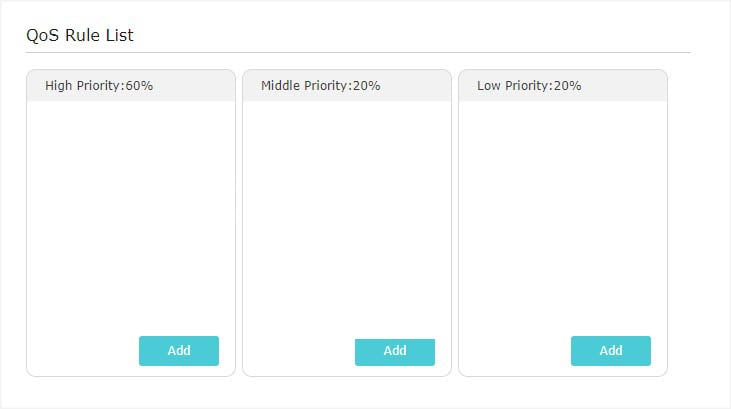Add a rule to Middle Priority

pos(395,352)
